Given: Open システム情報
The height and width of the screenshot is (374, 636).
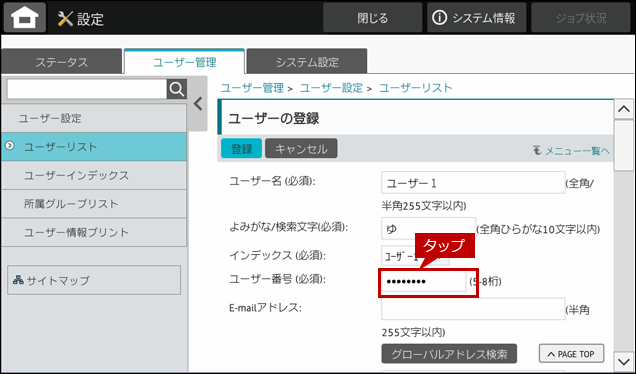Looking at the screenshot, I should 476,18.
